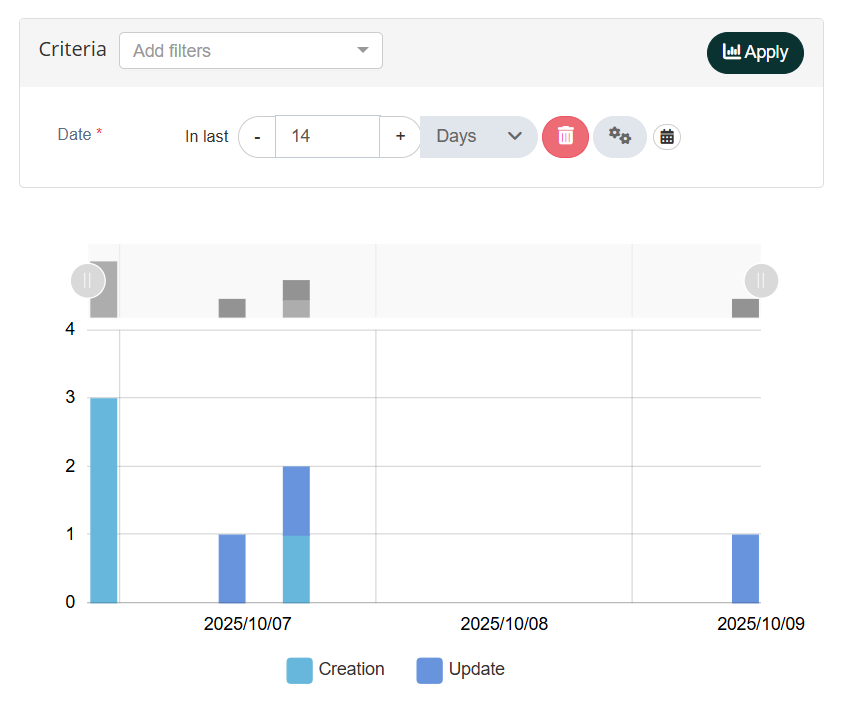Toggle the Update series in the legend
The height and width of the screenshot is (723, 848).
(476, 670)
